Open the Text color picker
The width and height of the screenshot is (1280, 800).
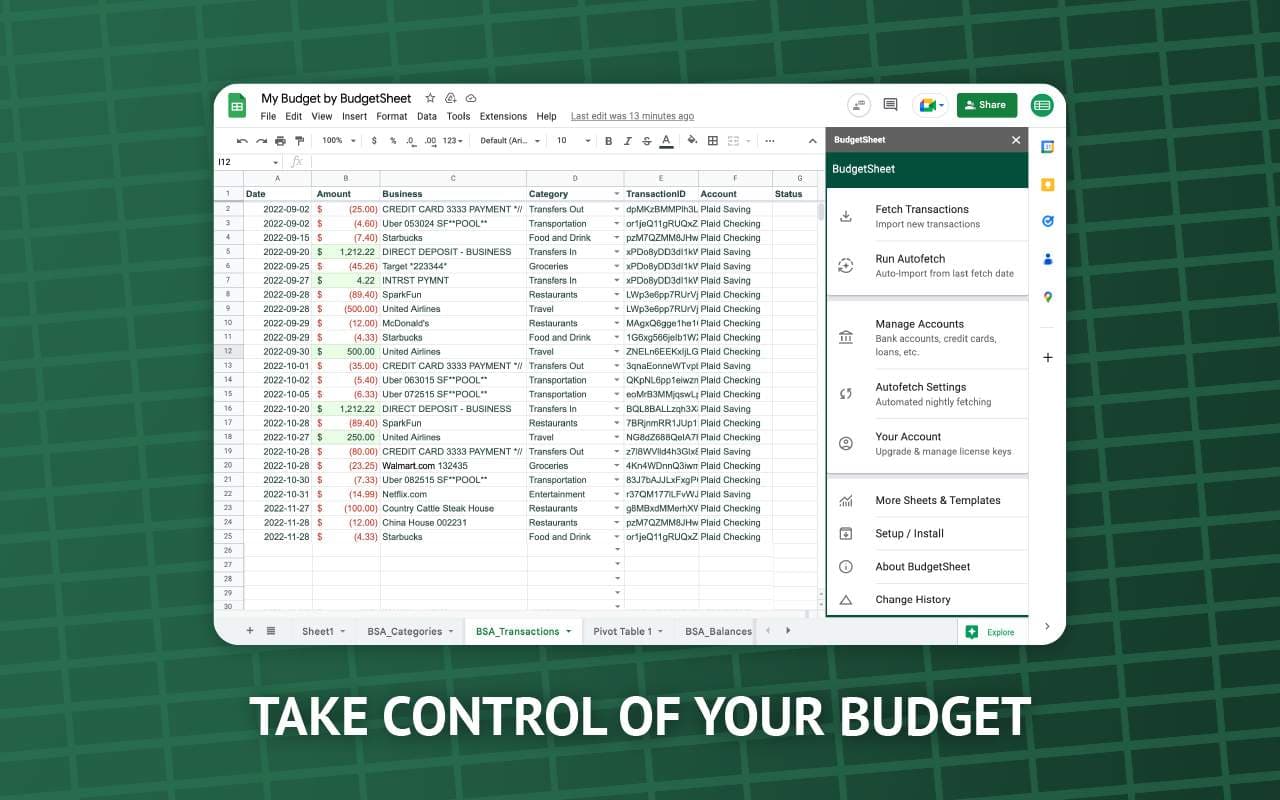pyautogui.click(x=666, y=141)
